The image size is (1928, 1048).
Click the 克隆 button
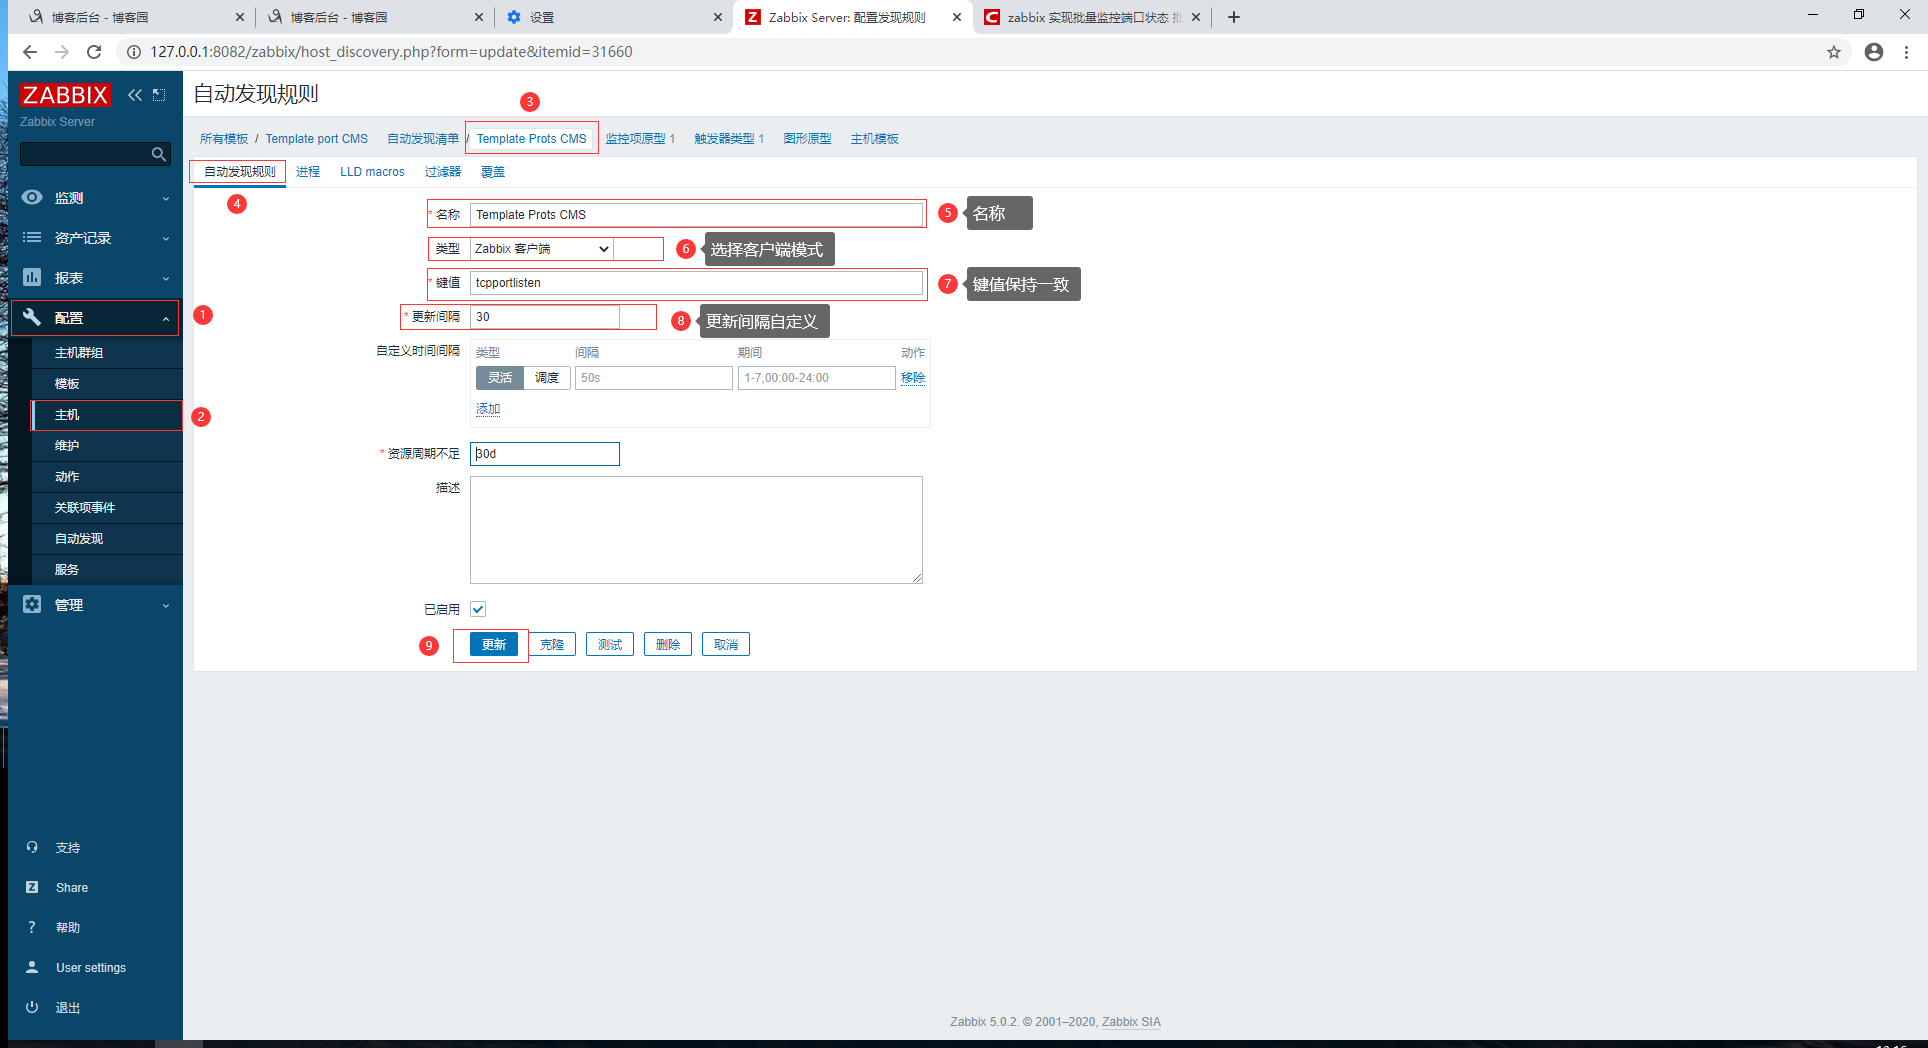[552, 645]
